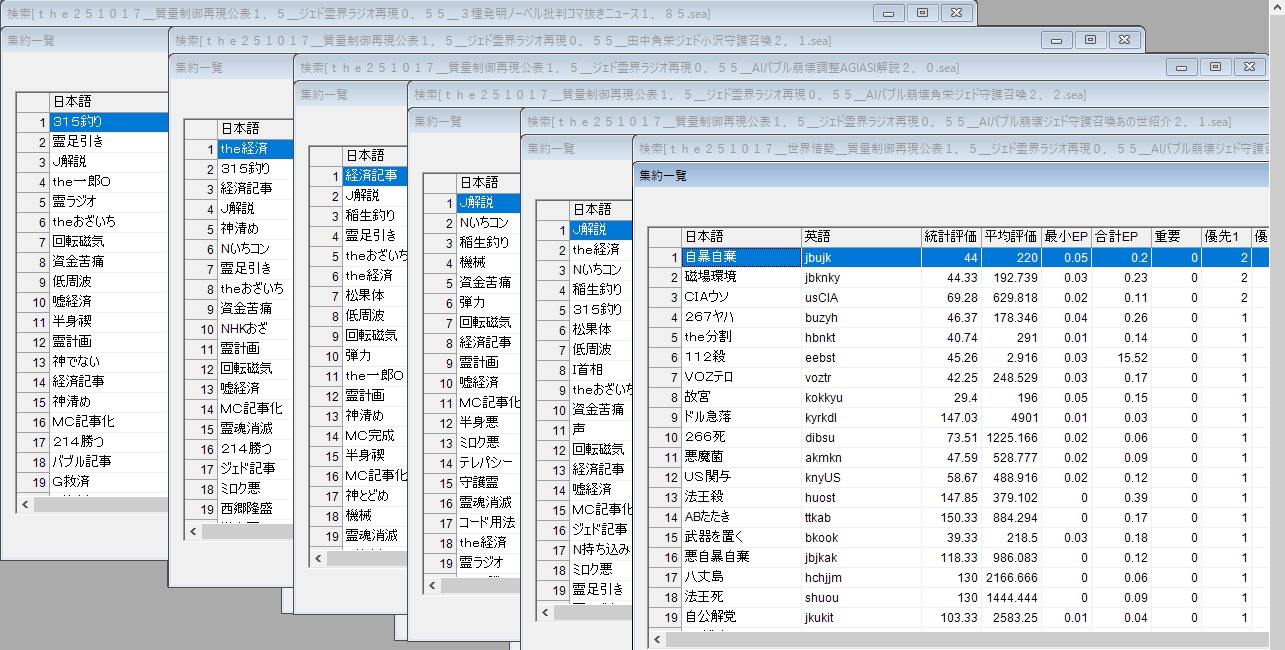Select the 西郷隆盛 entry

point(246,508)
